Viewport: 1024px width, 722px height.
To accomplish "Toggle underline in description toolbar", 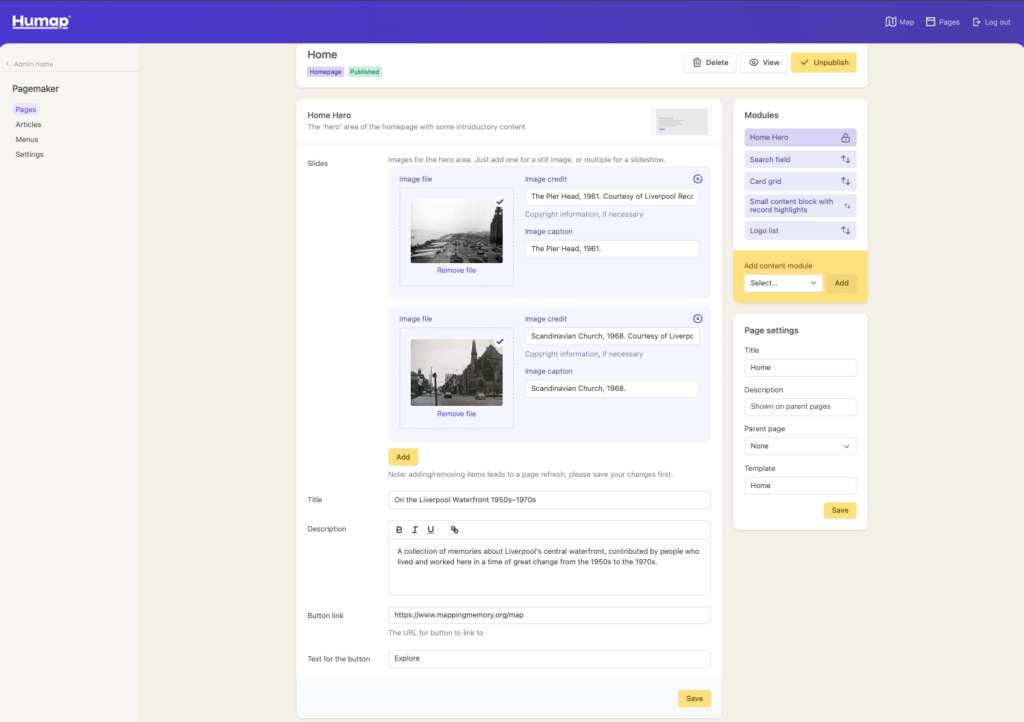I will coord(431,530).
